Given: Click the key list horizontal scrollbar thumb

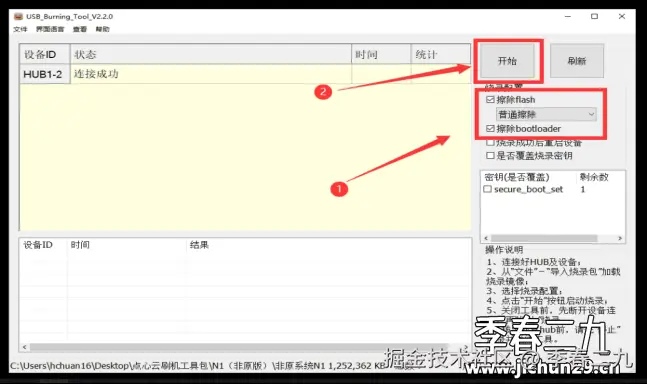Looking at the screenshot, I should pyautogui.click(x=544, y=238).
